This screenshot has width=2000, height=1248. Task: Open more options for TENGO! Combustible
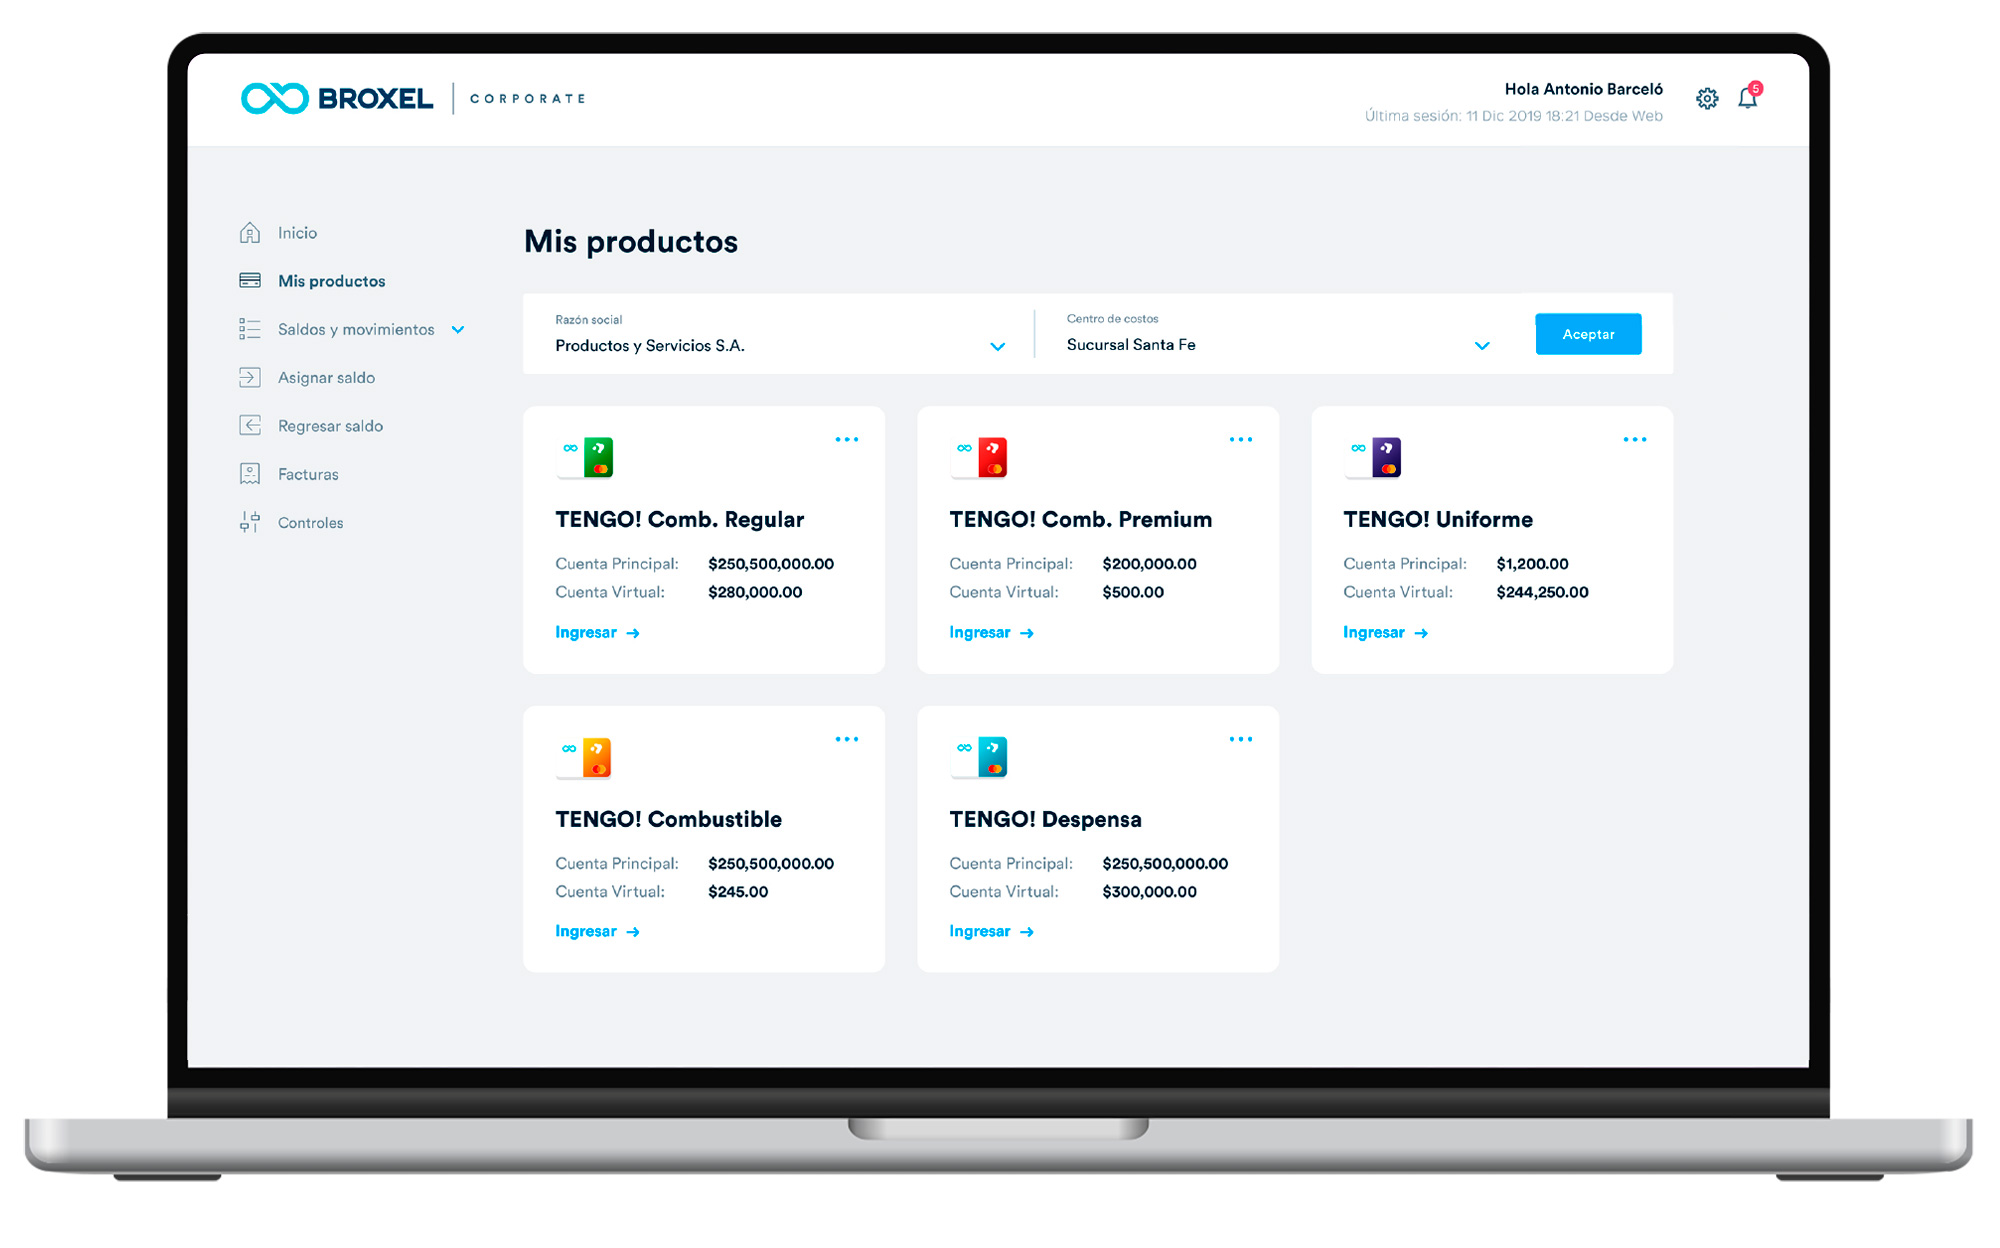pyautogui.click(x=847, y=740)
